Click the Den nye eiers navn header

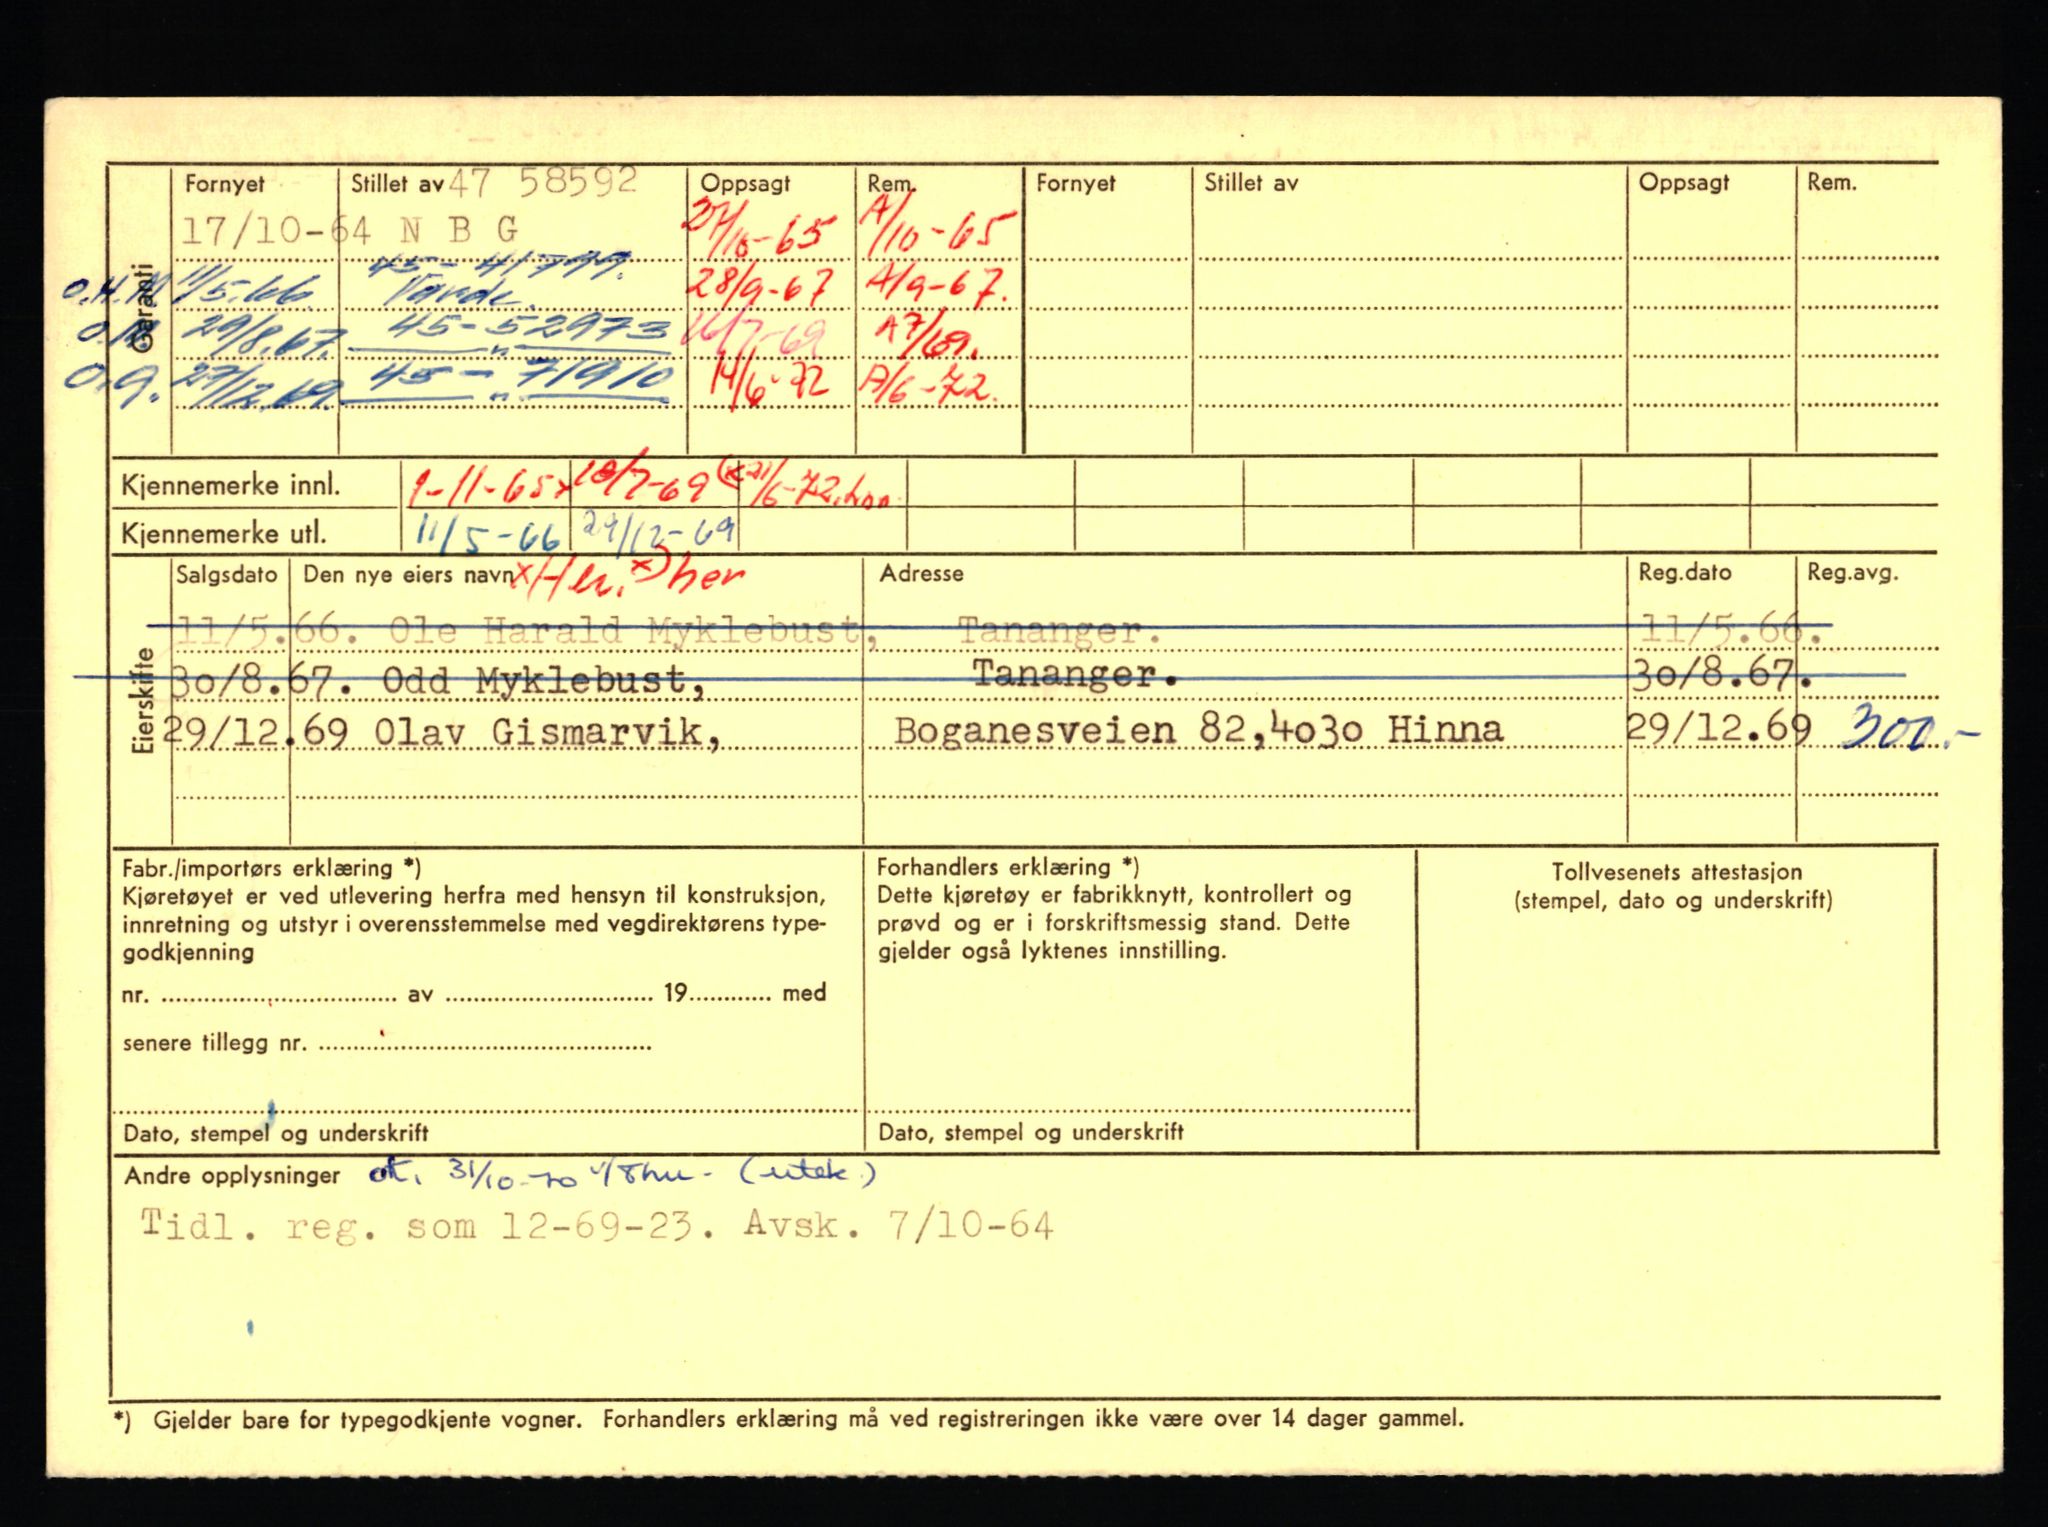[x=406, y=575]
